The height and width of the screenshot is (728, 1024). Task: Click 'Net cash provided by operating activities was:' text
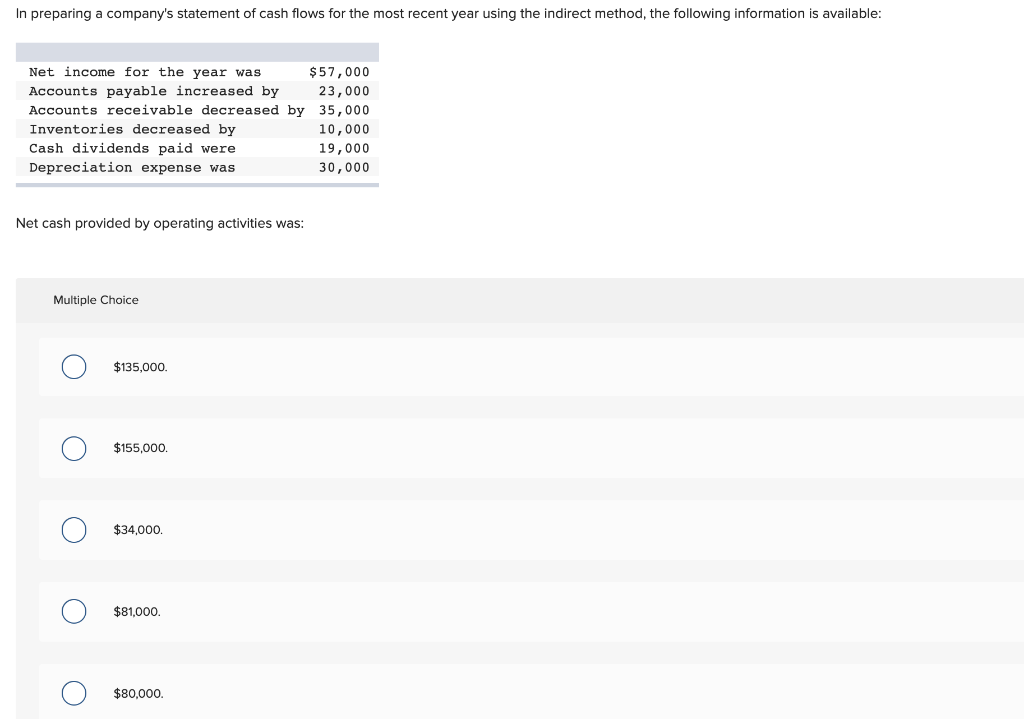tap(160, 224)
